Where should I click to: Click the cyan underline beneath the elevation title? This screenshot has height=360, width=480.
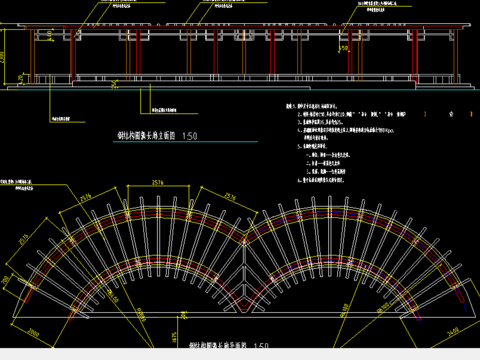pyautogui.click(x=185, y=142)
